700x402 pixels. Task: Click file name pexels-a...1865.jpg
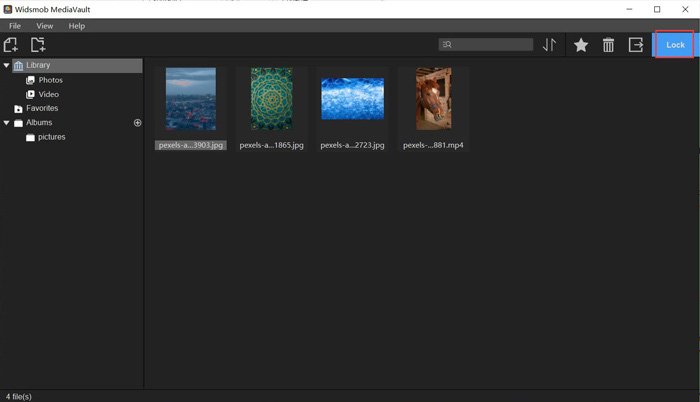click(x=271, y=145)
